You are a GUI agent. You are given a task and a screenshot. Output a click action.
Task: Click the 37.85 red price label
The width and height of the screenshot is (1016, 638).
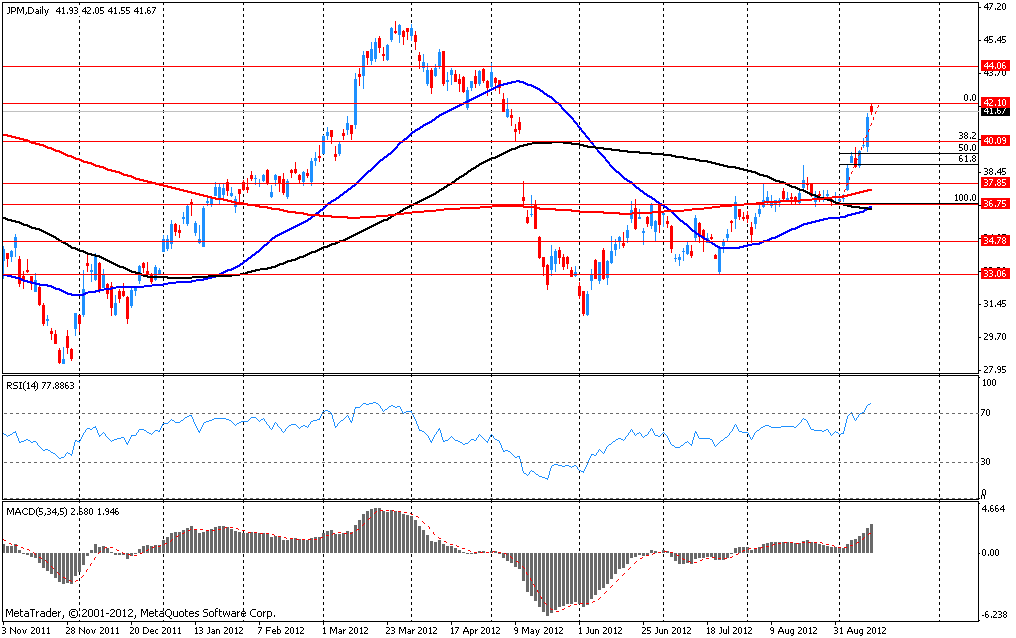(x=993, y=183)
